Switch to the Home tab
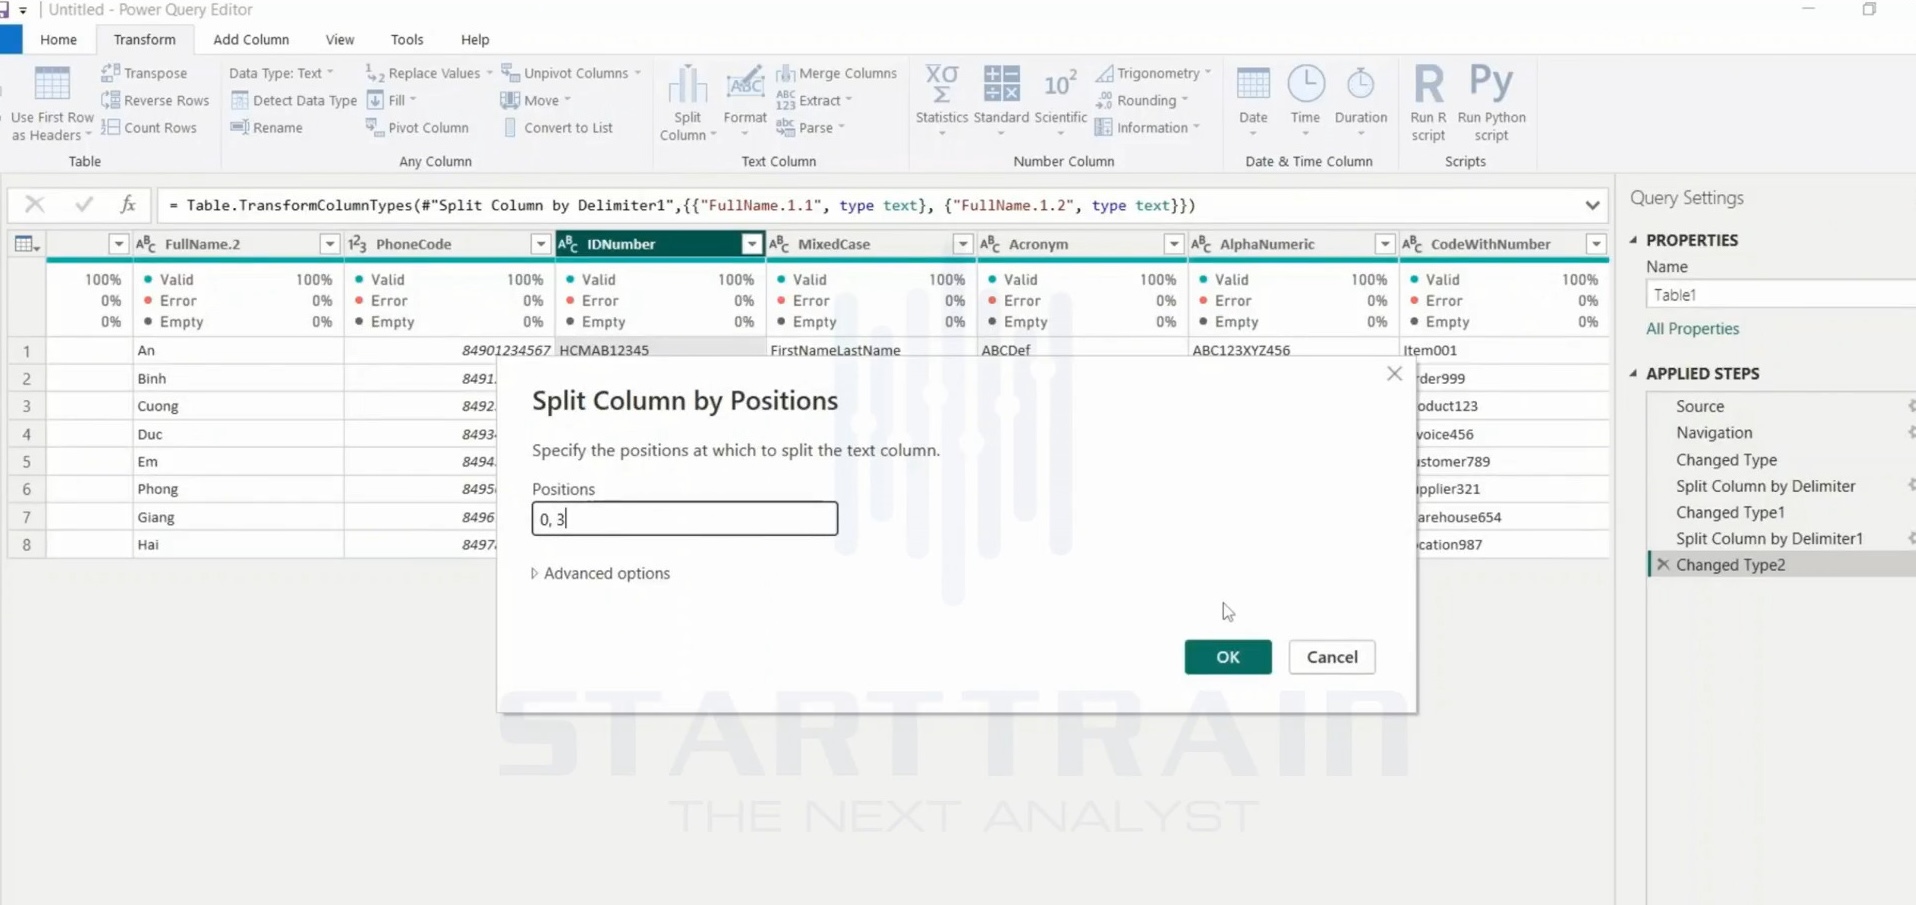 pyautogui.click(x=58, y=39)
